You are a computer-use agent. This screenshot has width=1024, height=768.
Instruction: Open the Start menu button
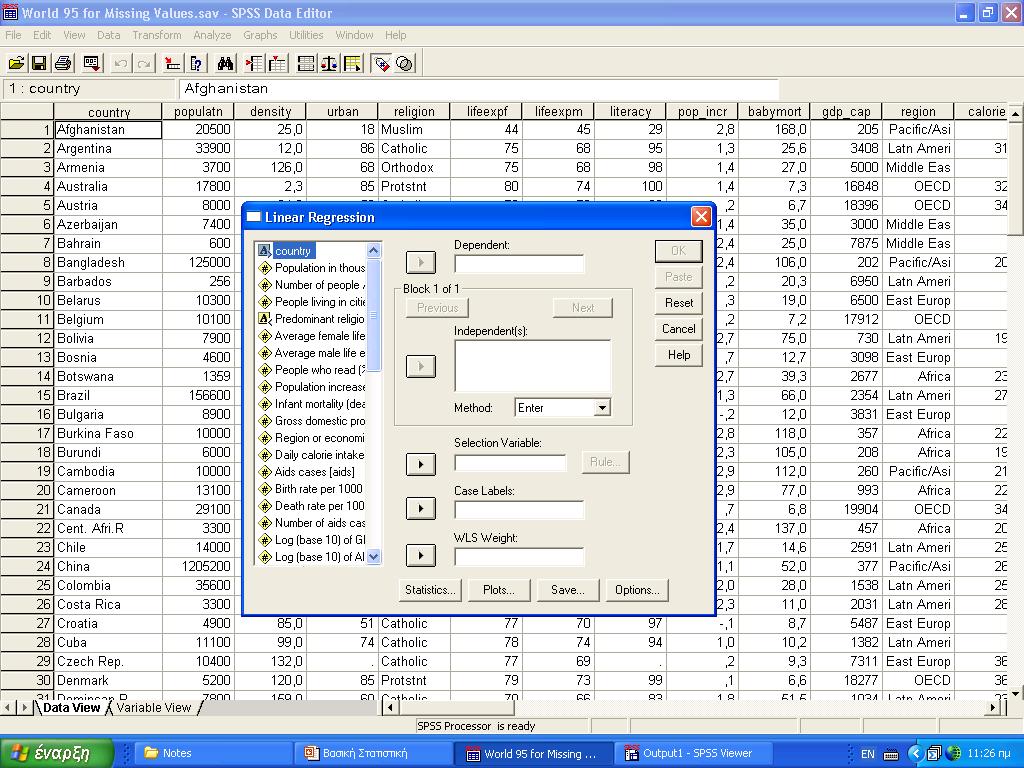tap(57, 753)
